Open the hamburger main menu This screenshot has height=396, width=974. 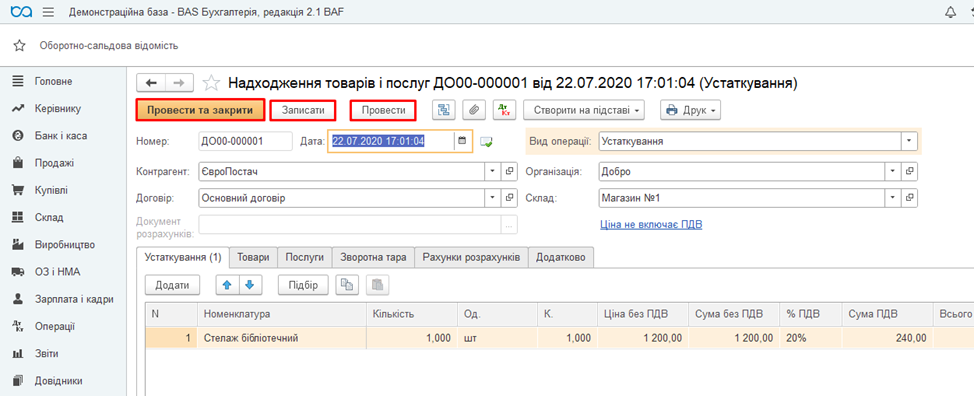coord(48,12)
